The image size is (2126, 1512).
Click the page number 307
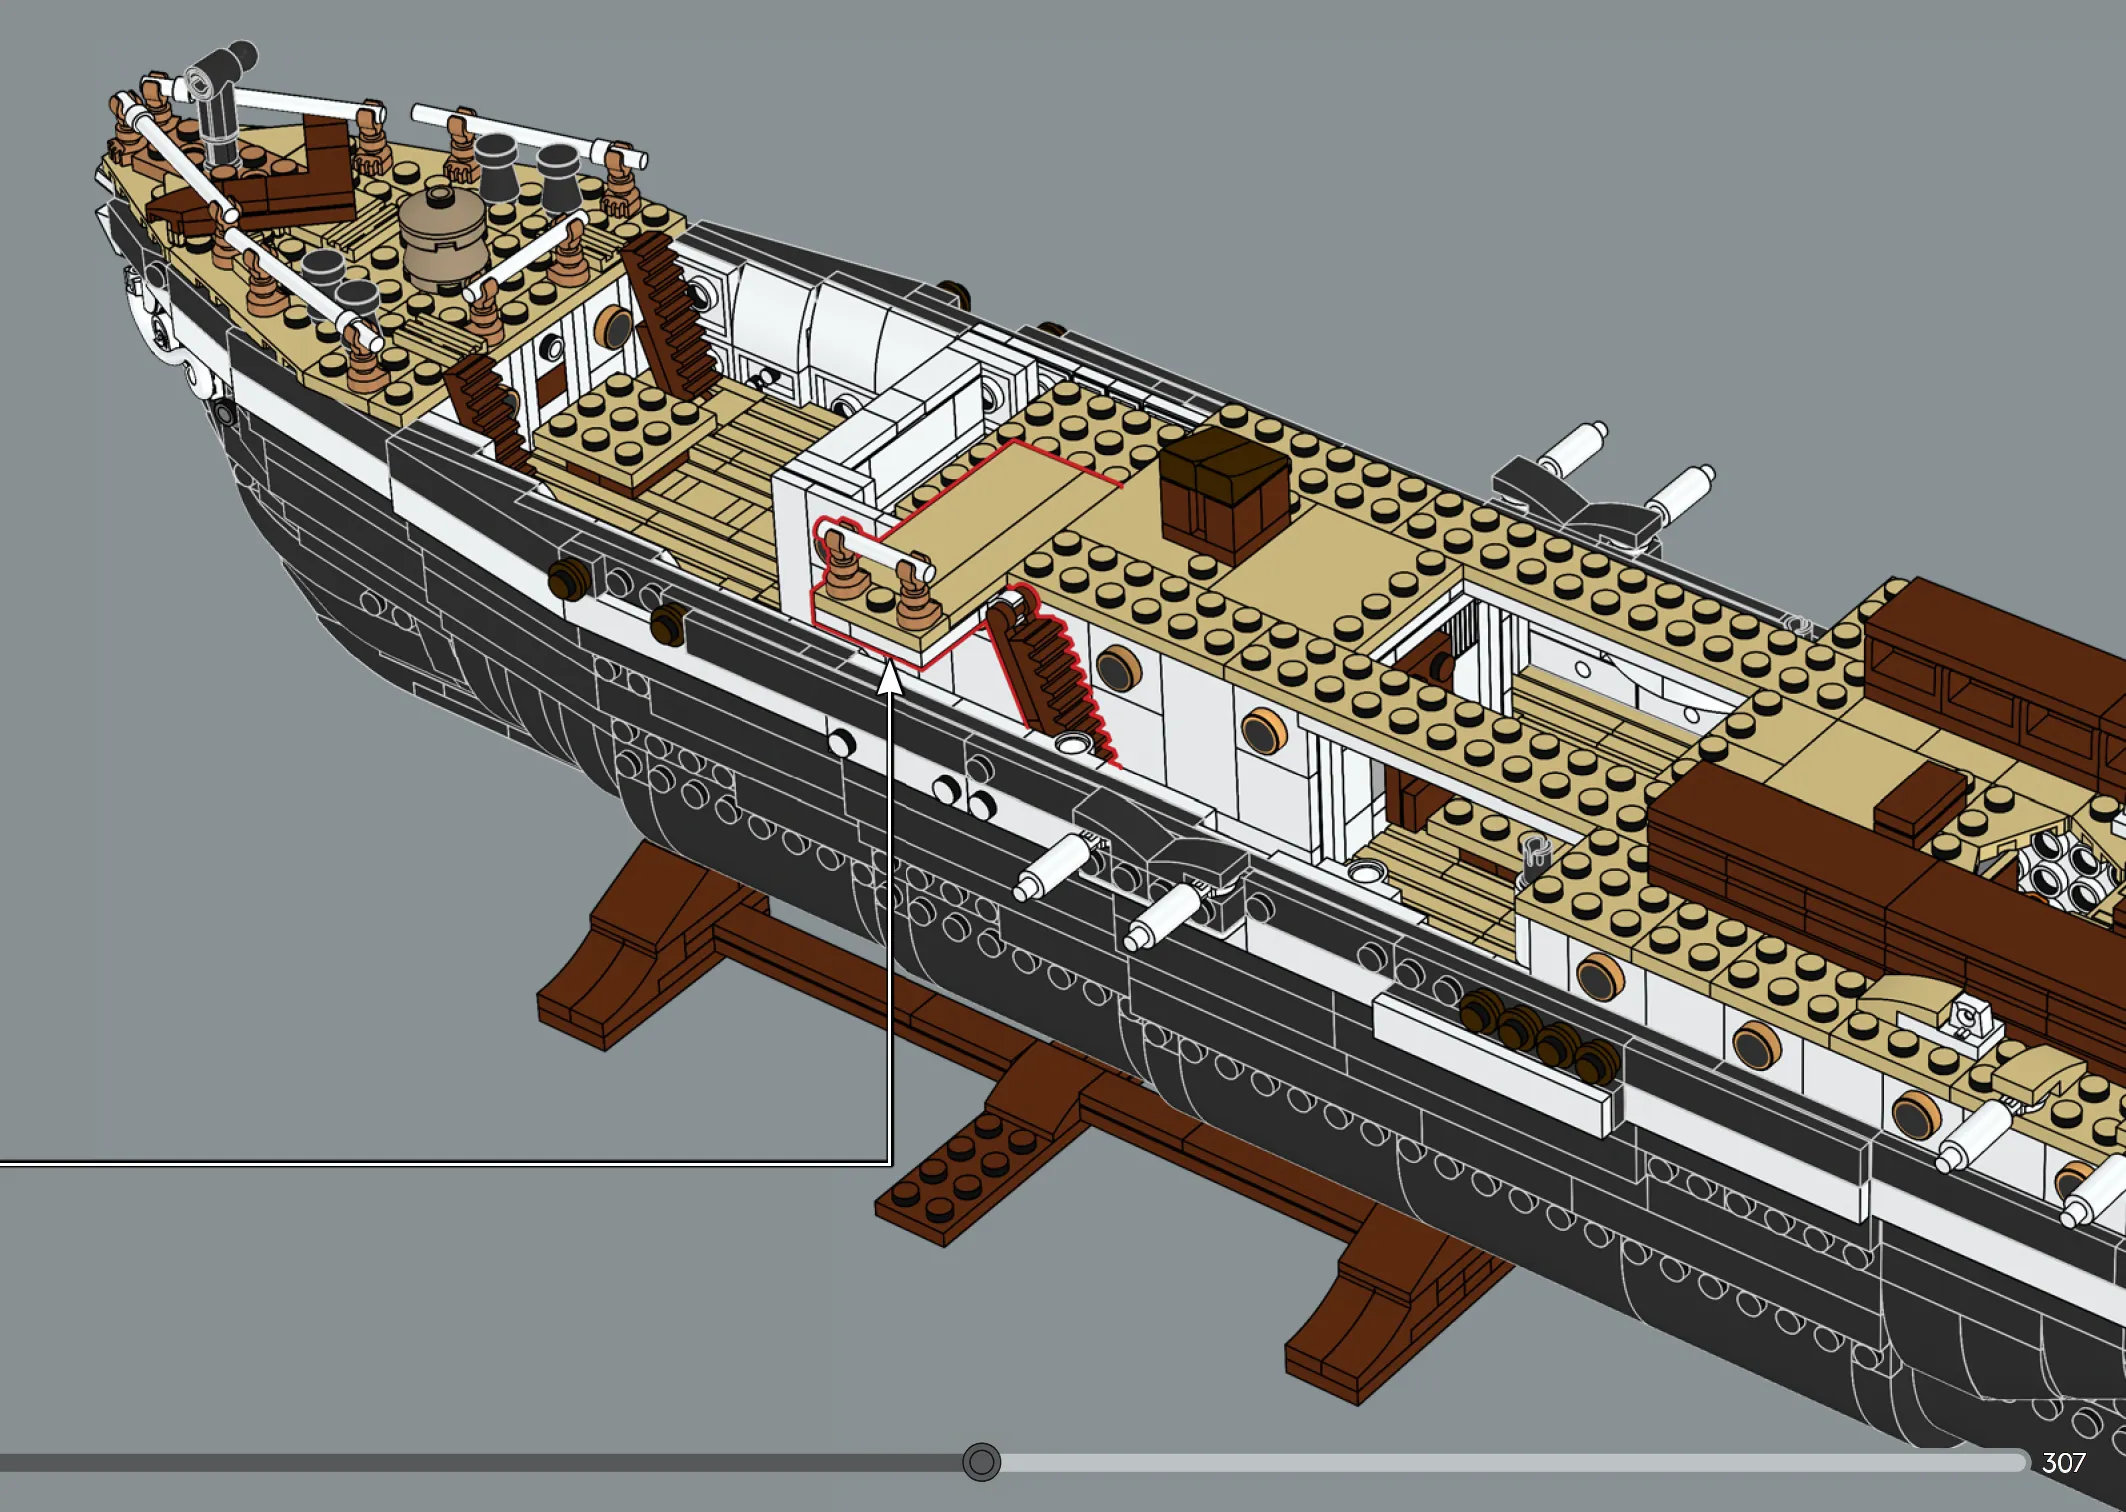pos(2063,1463)
